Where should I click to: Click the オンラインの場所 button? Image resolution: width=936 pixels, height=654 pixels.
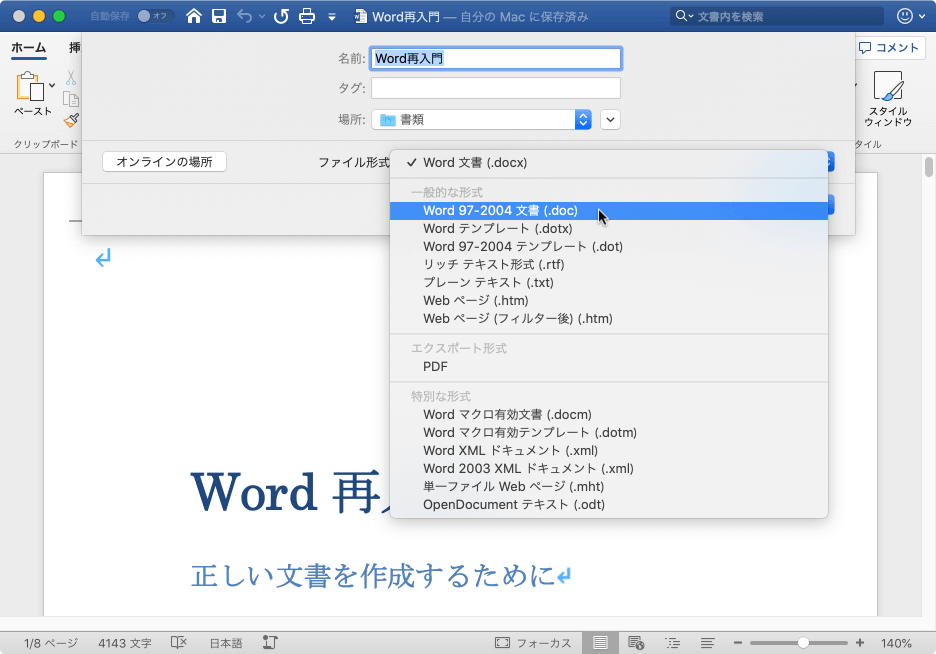pos(164,162)
